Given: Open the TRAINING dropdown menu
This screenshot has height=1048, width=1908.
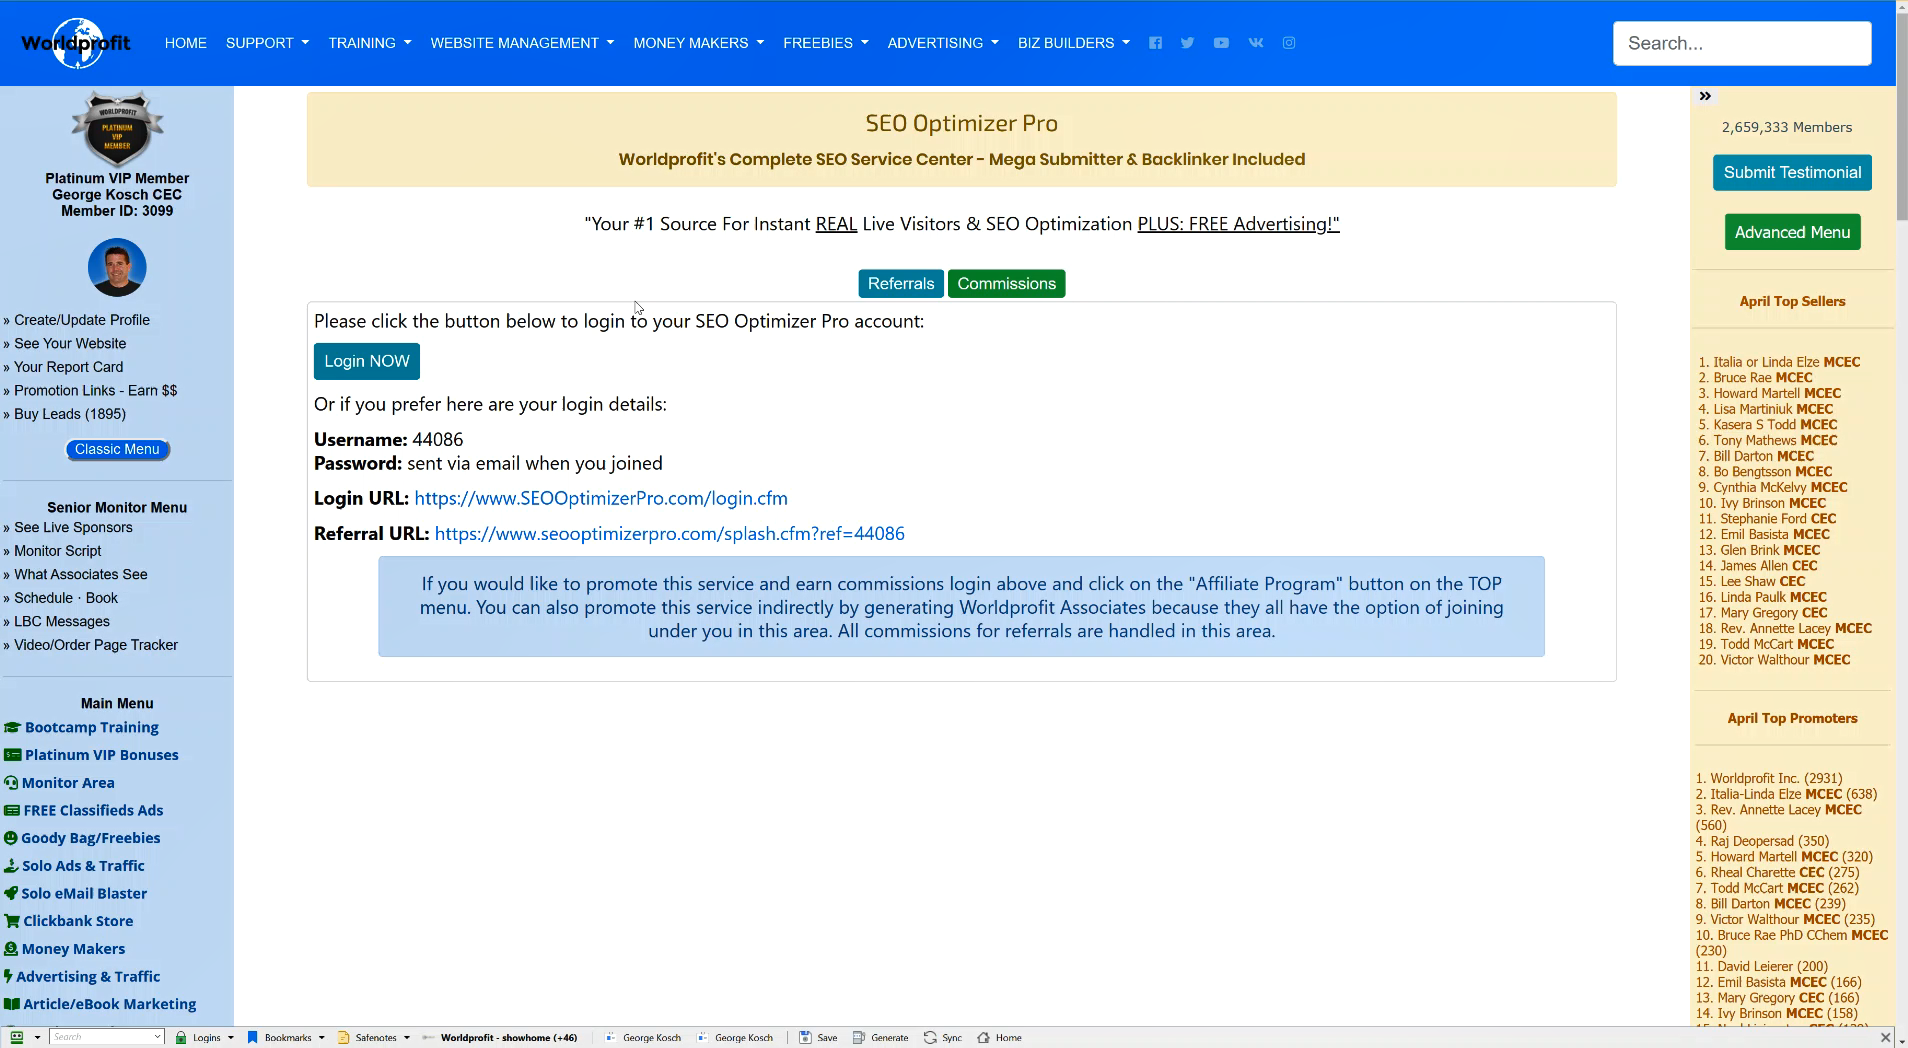Looking at the screenshot, I should [370, 43].
